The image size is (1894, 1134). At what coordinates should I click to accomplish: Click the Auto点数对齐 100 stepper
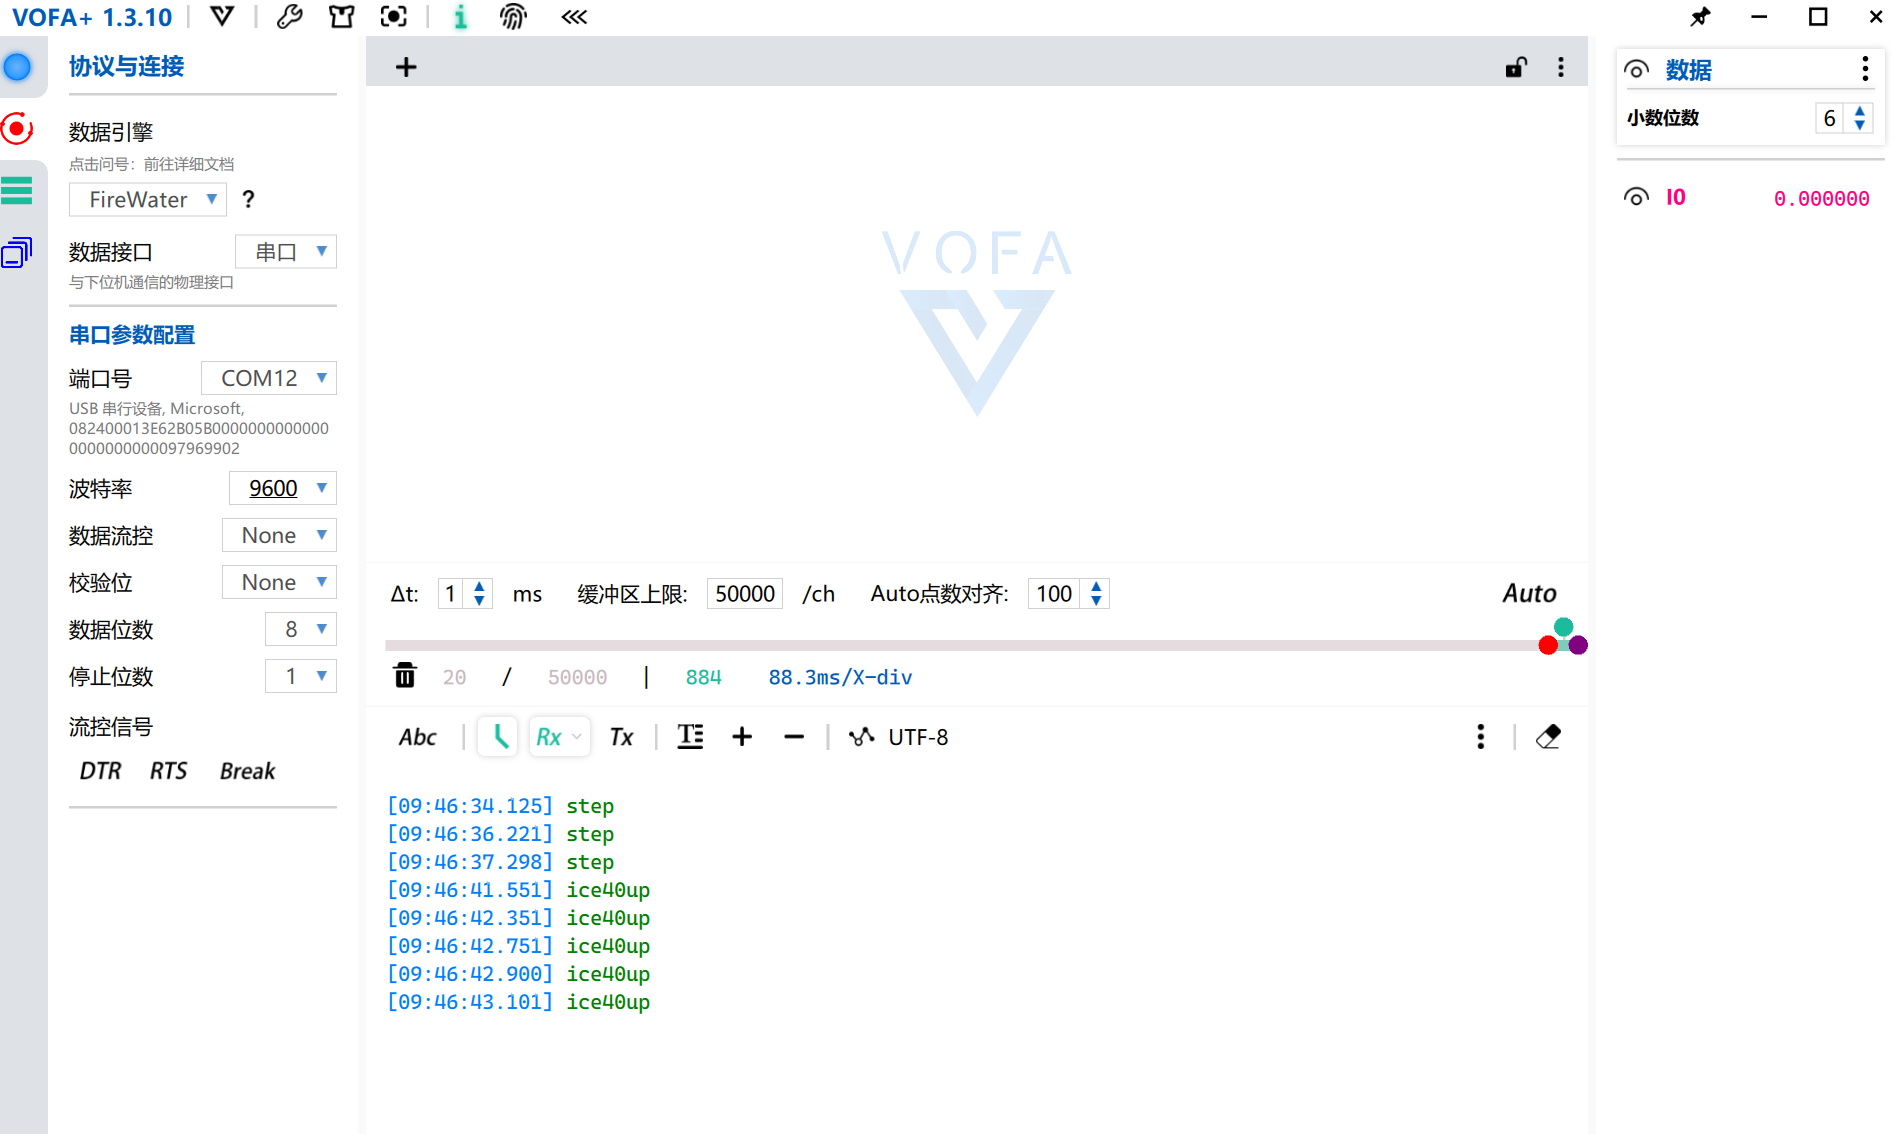click(x=1069, y=594)
